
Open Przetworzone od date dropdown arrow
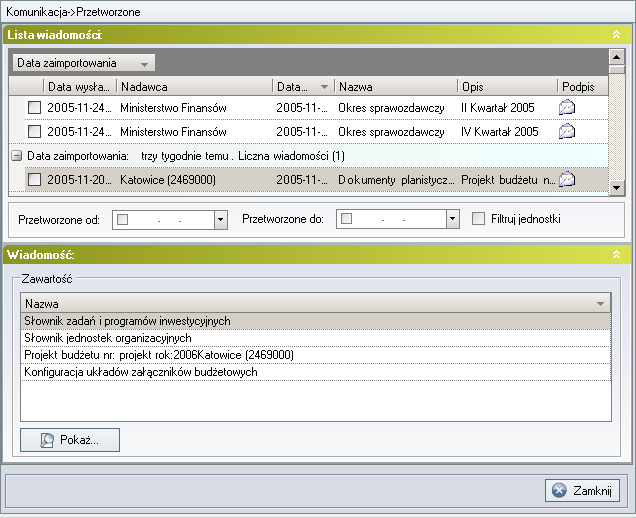coord(220,219)
